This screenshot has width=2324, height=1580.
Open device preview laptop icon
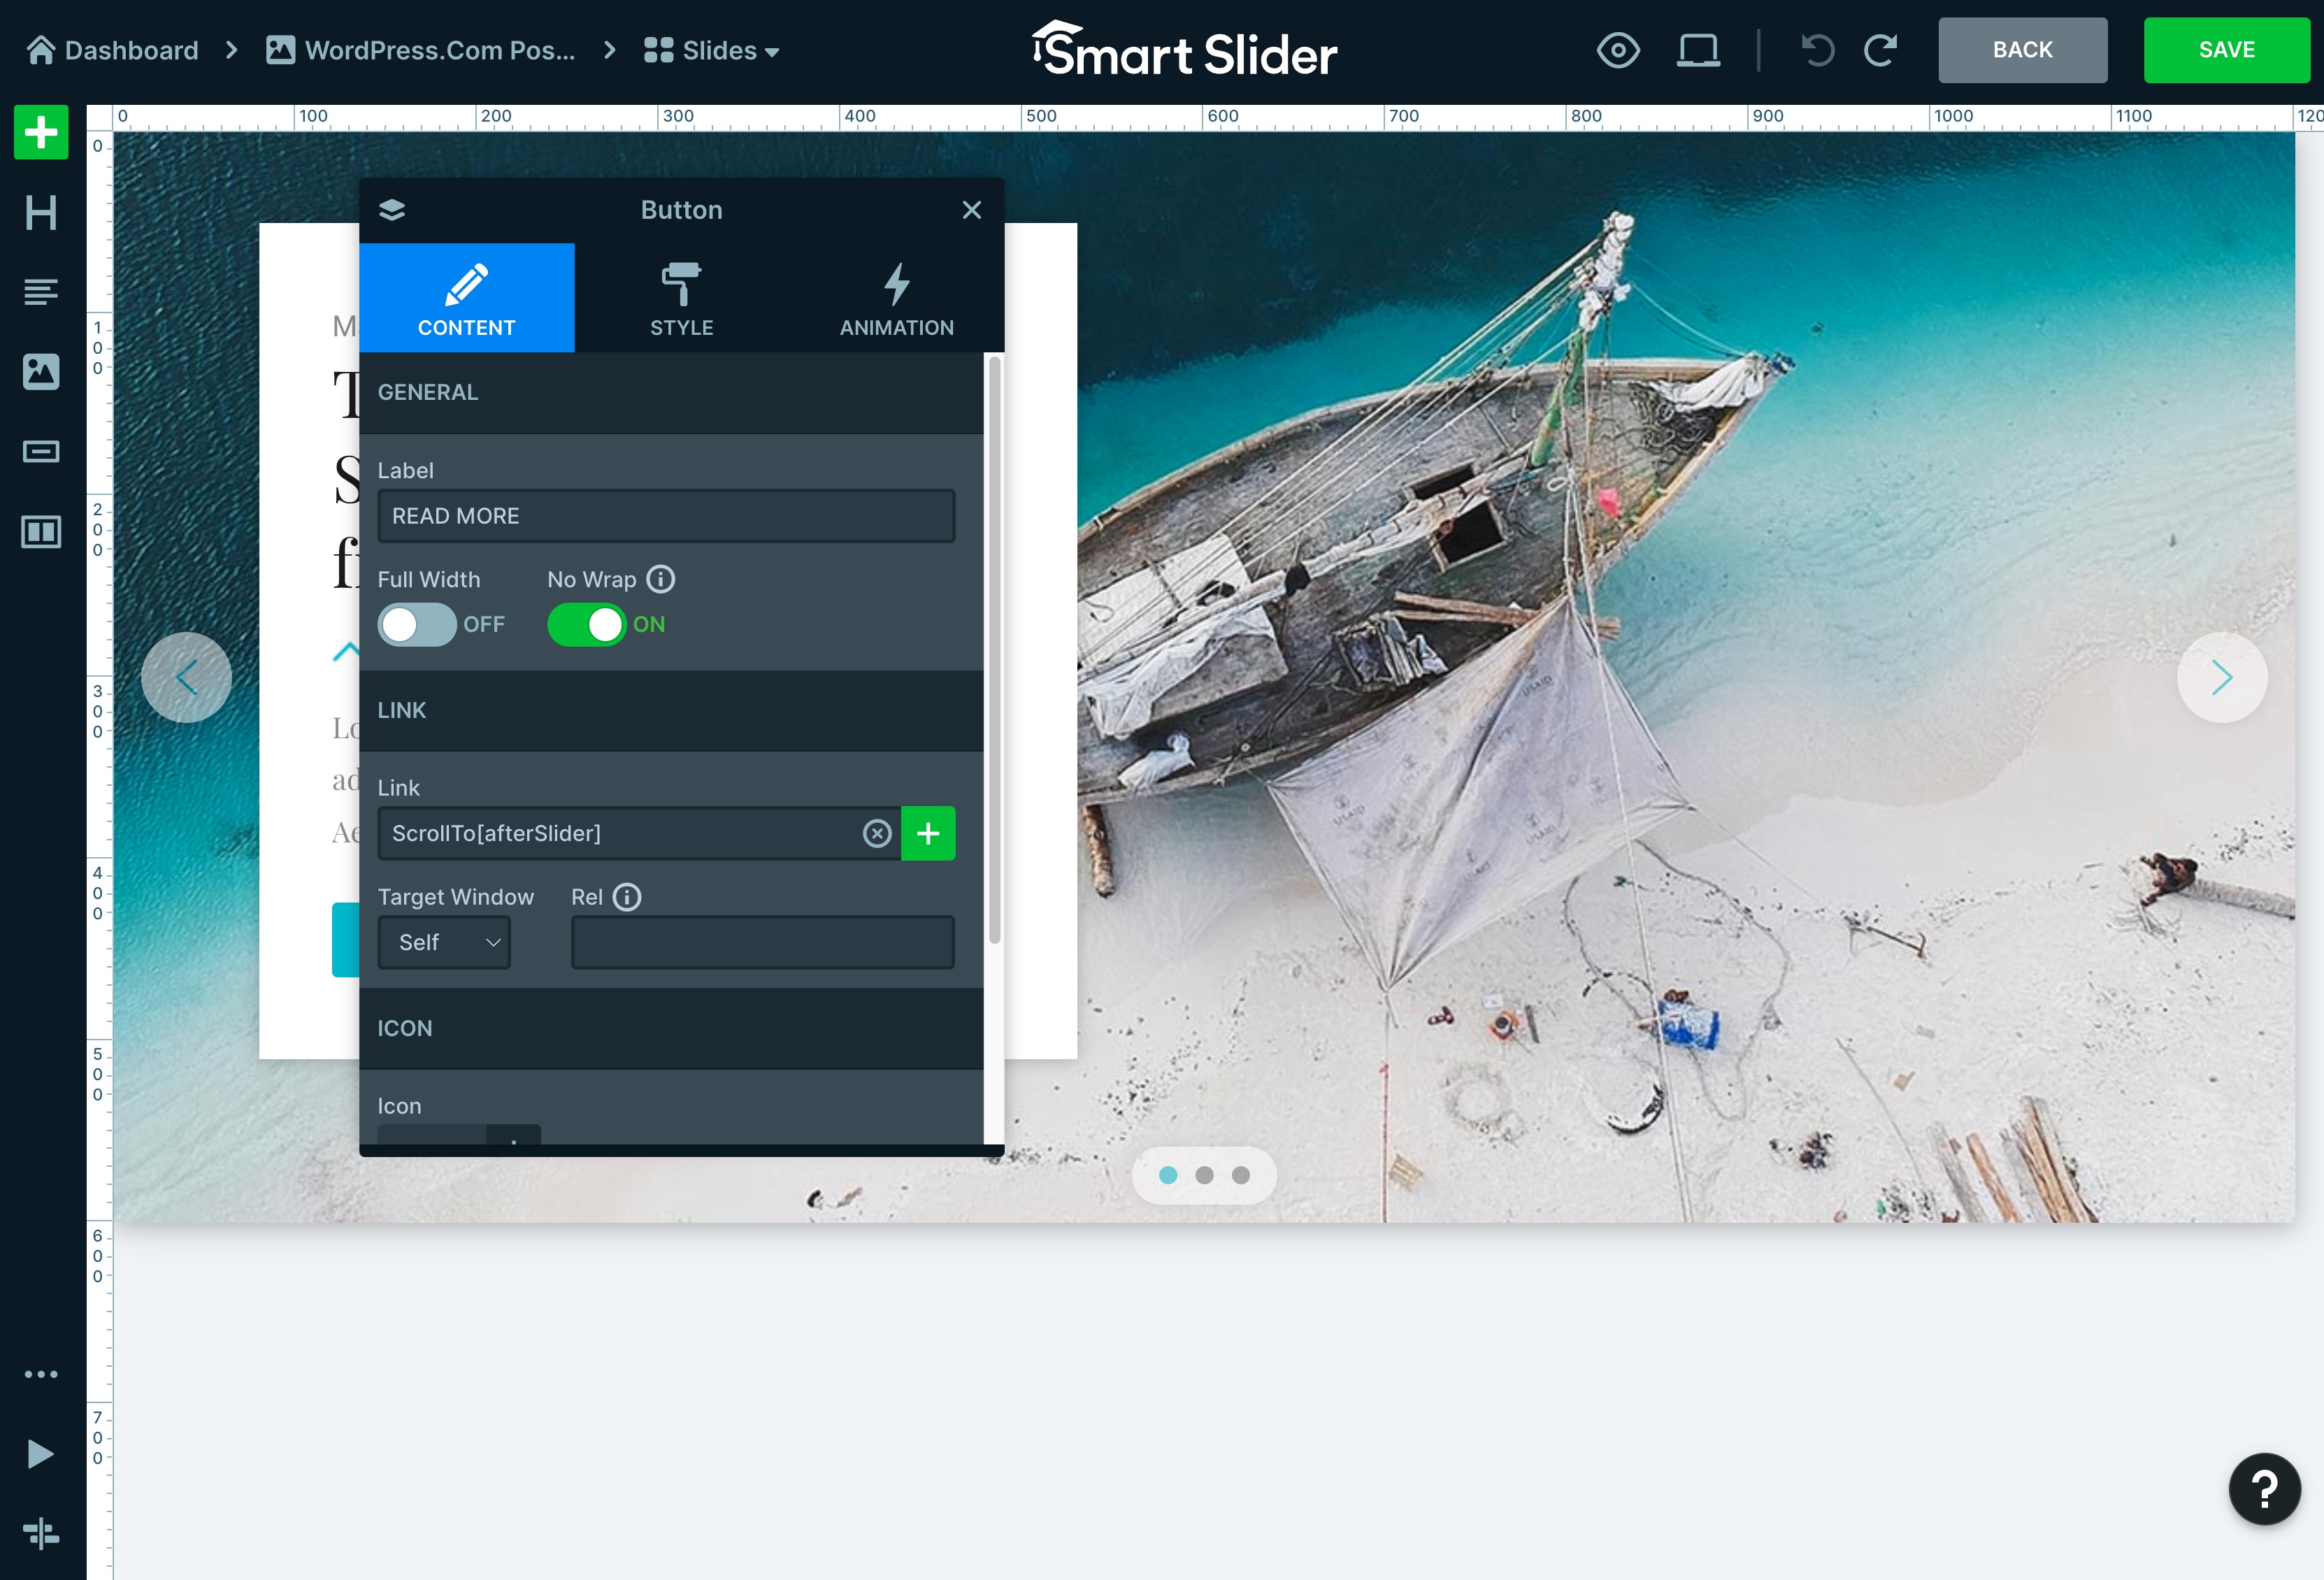tap(1698, 50)
